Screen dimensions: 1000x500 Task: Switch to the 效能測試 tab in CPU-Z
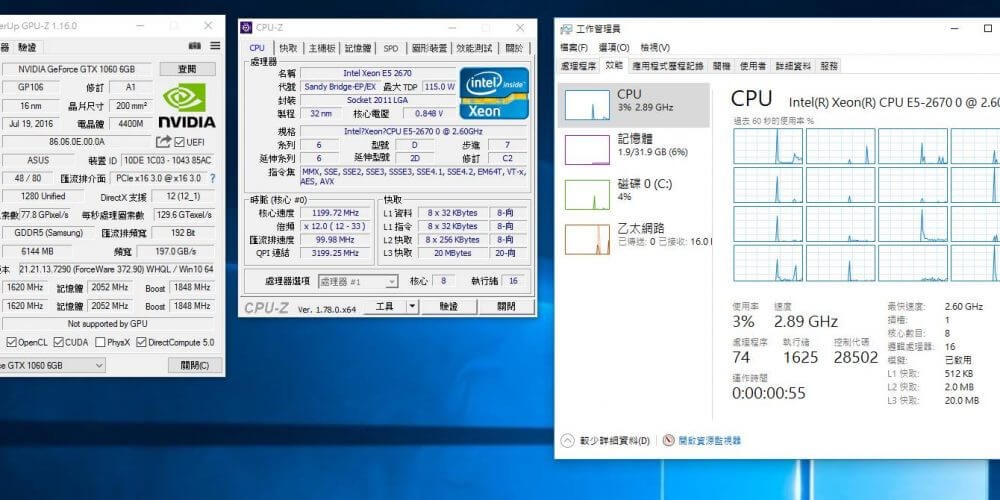(474, 48)
